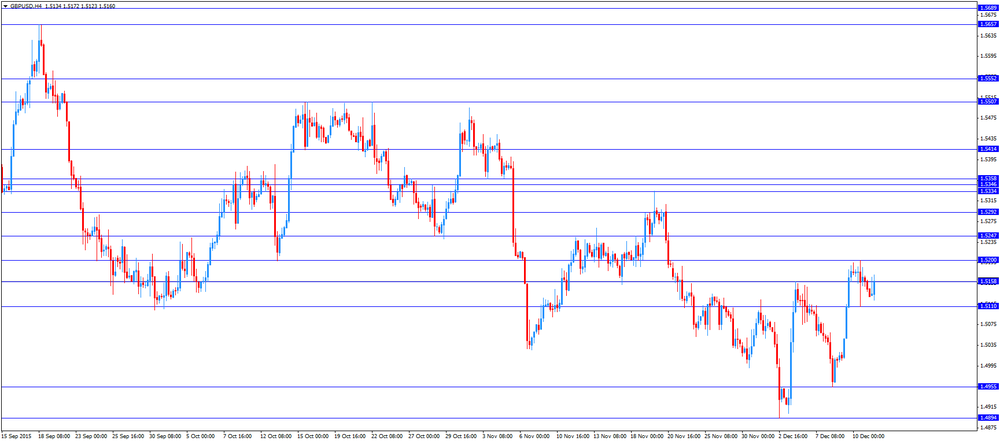Select the 1.5247 horizontal line price label
The image size is (1000, 441).
pyautogui.click(x=988, y=235)
